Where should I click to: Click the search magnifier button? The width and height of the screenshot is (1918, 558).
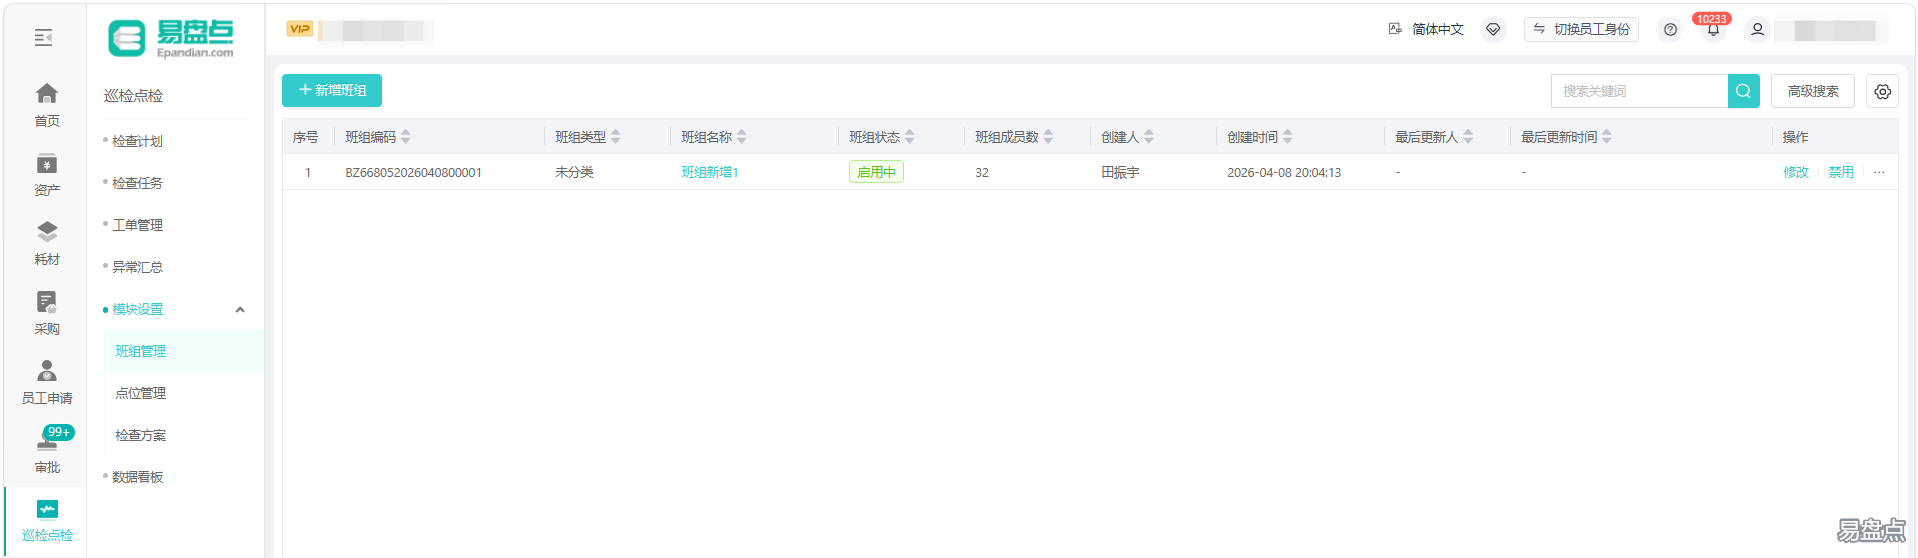tap(1743, 91)
